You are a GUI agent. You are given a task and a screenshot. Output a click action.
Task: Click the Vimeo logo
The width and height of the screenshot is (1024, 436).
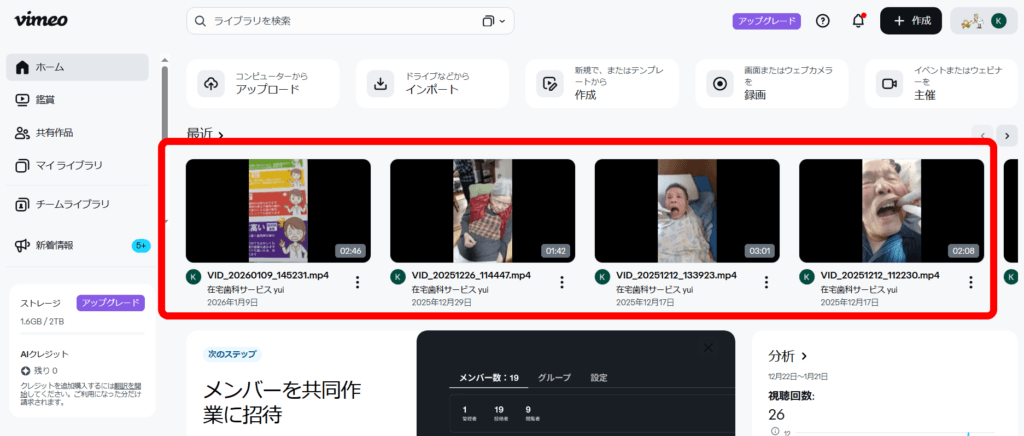click(x=41, y=21)
